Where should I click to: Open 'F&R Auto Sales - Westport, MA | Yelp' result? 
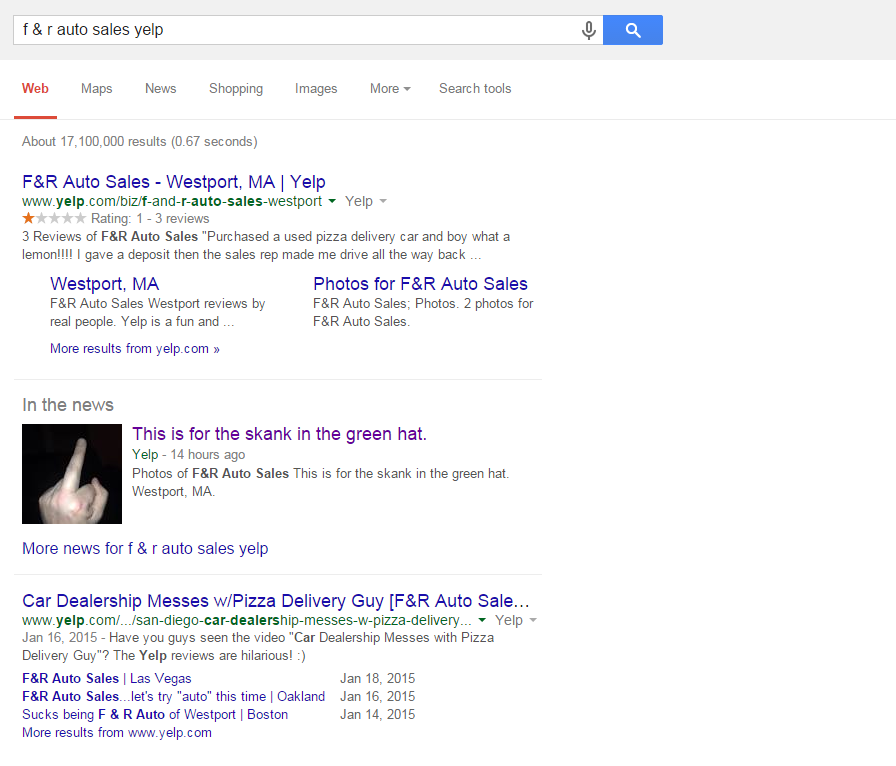click(174, 182)
